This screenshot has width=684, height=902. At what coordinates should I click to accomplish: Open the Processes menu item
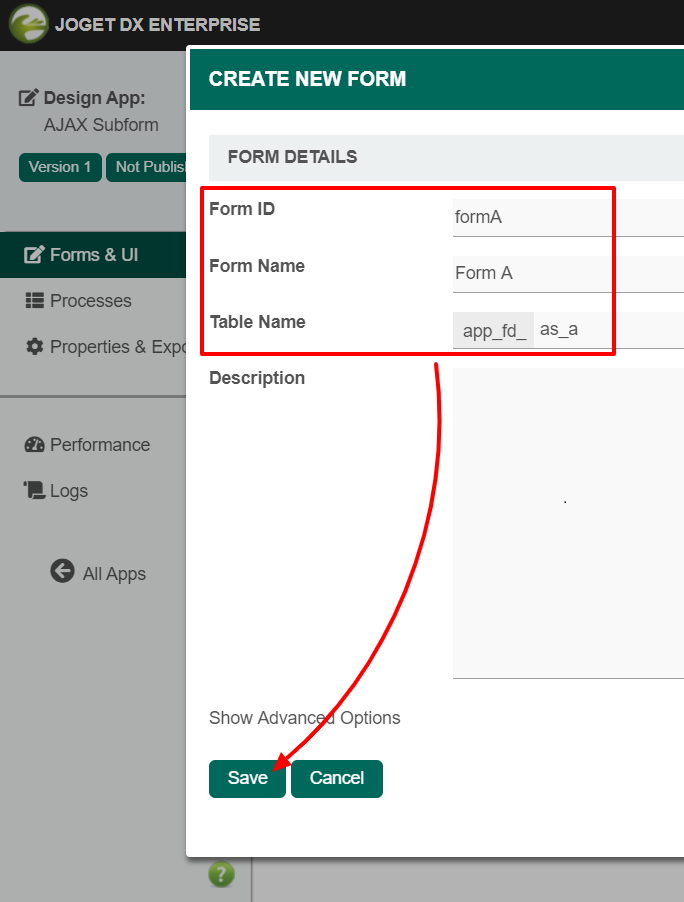[90, 301]
